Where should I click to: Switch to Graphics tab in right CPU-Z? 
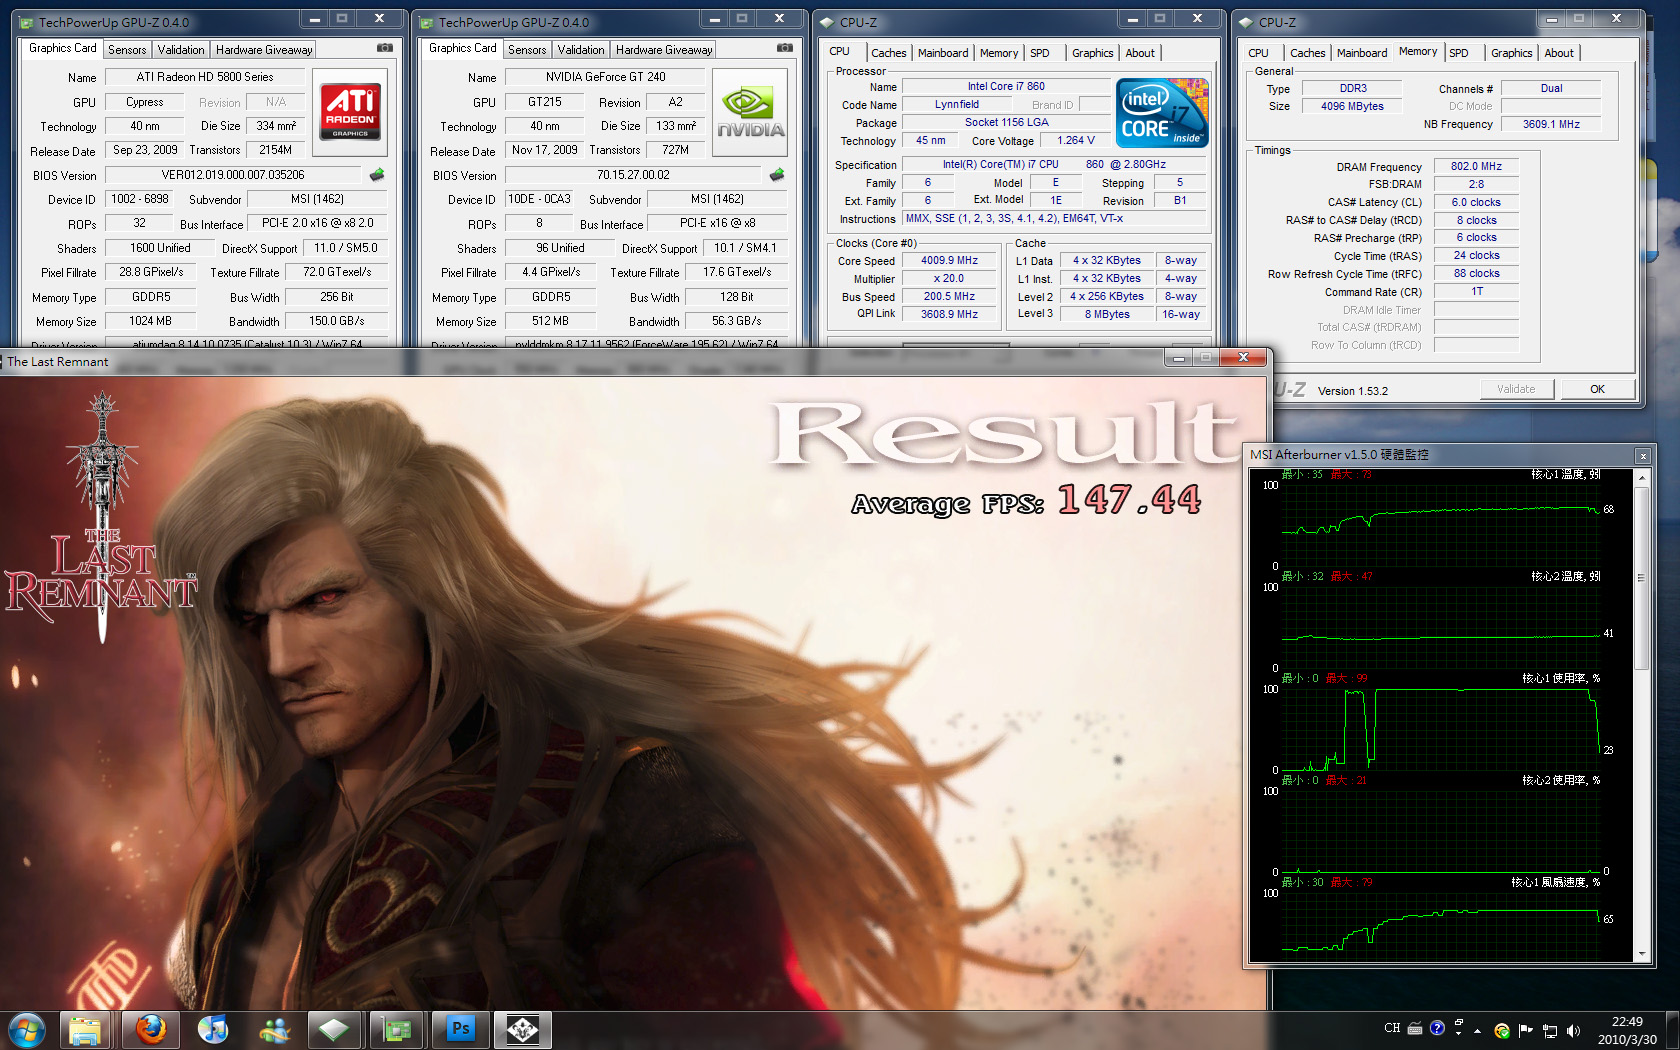[1511, 53]
